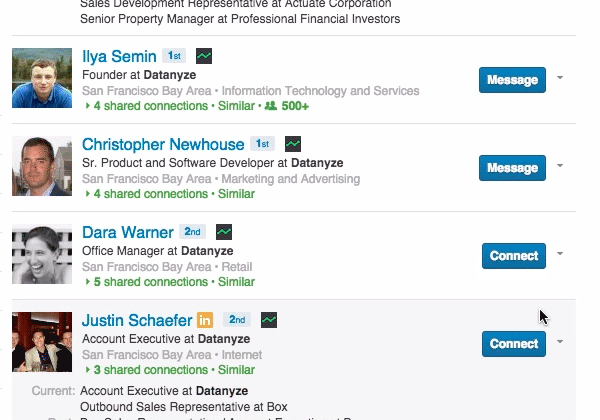Click Datanyze chart icon beside Dara Warner
This screenshot has height=420, width=600.
point(224,232)
